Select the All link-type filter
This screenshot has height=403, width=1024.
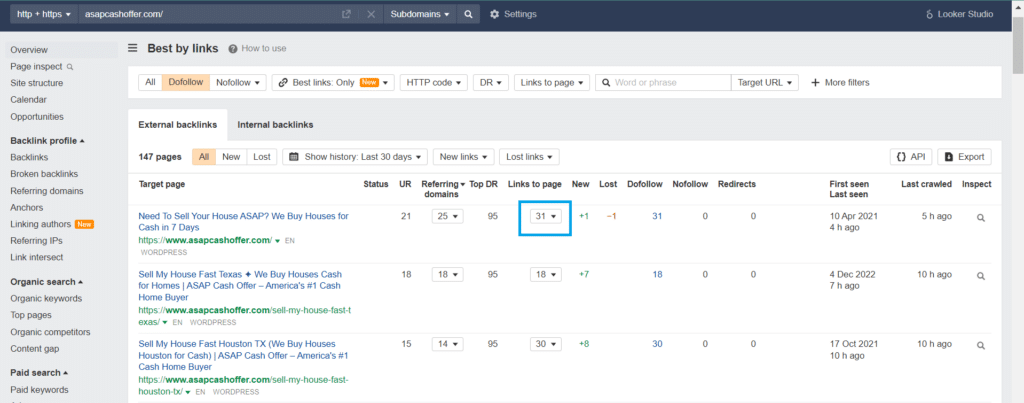[x=150, y=82]
